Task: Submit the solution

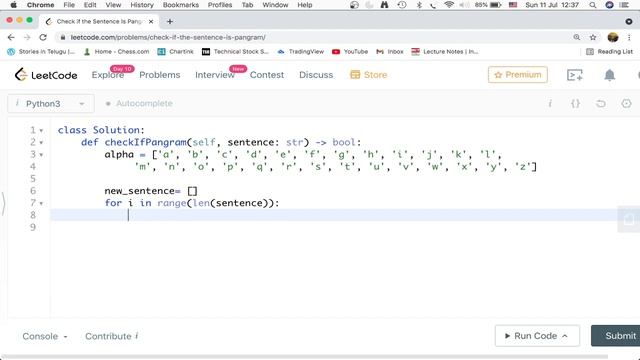Action: [616, 336]
